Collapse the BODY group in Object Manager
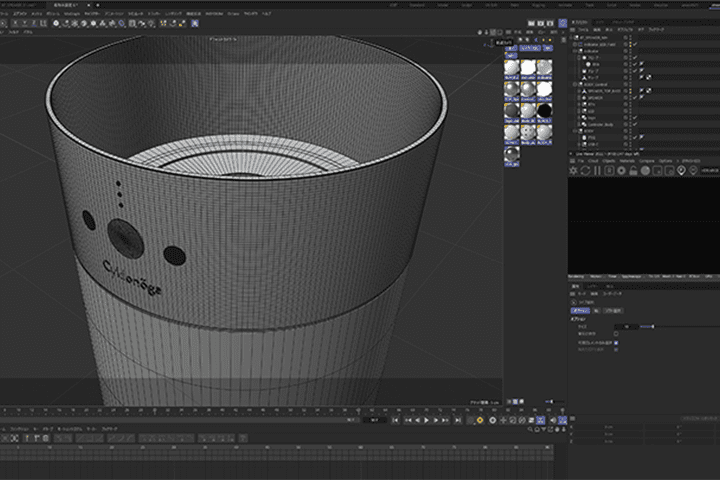Image resolution: width=720 pixels, height=480 pixels. click(x=574, y=131)
